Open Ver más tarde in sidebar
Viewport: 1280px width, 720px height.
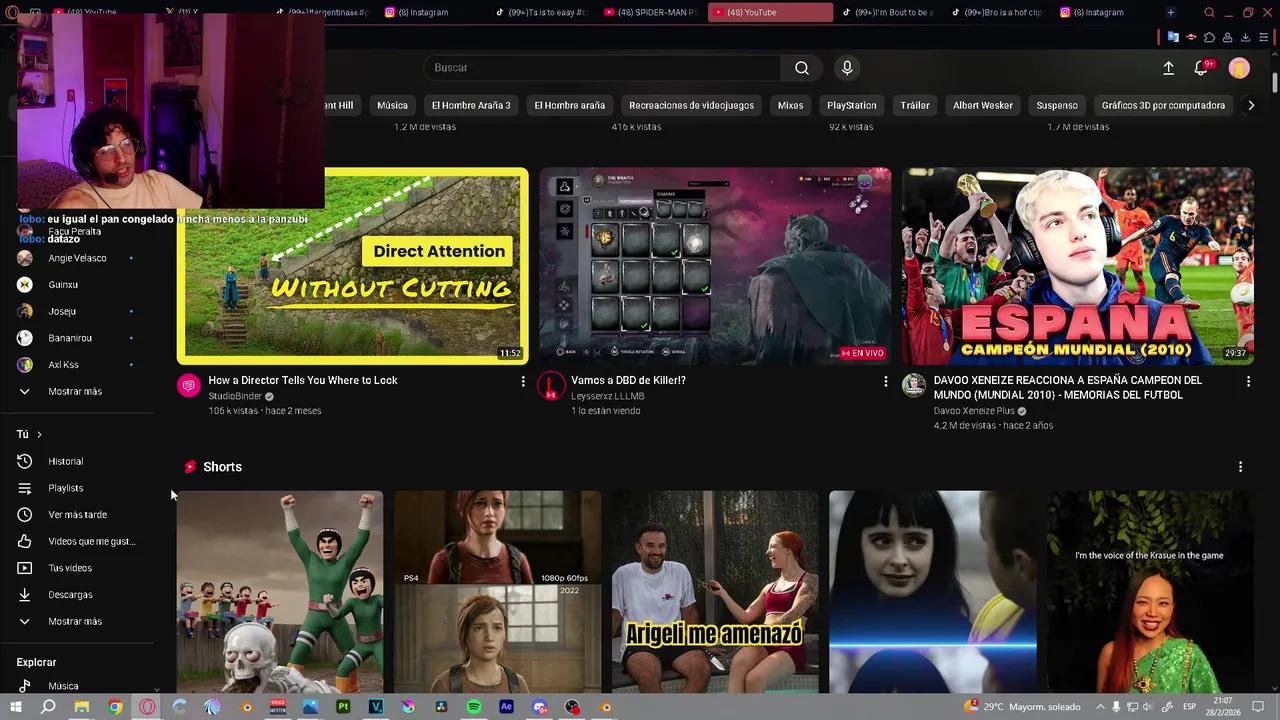coord(77,515)
